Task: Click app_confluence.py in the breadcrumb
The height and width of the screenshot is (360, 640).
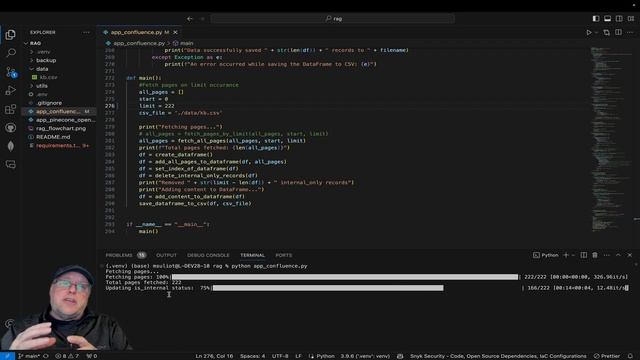Action: point(139,43)
